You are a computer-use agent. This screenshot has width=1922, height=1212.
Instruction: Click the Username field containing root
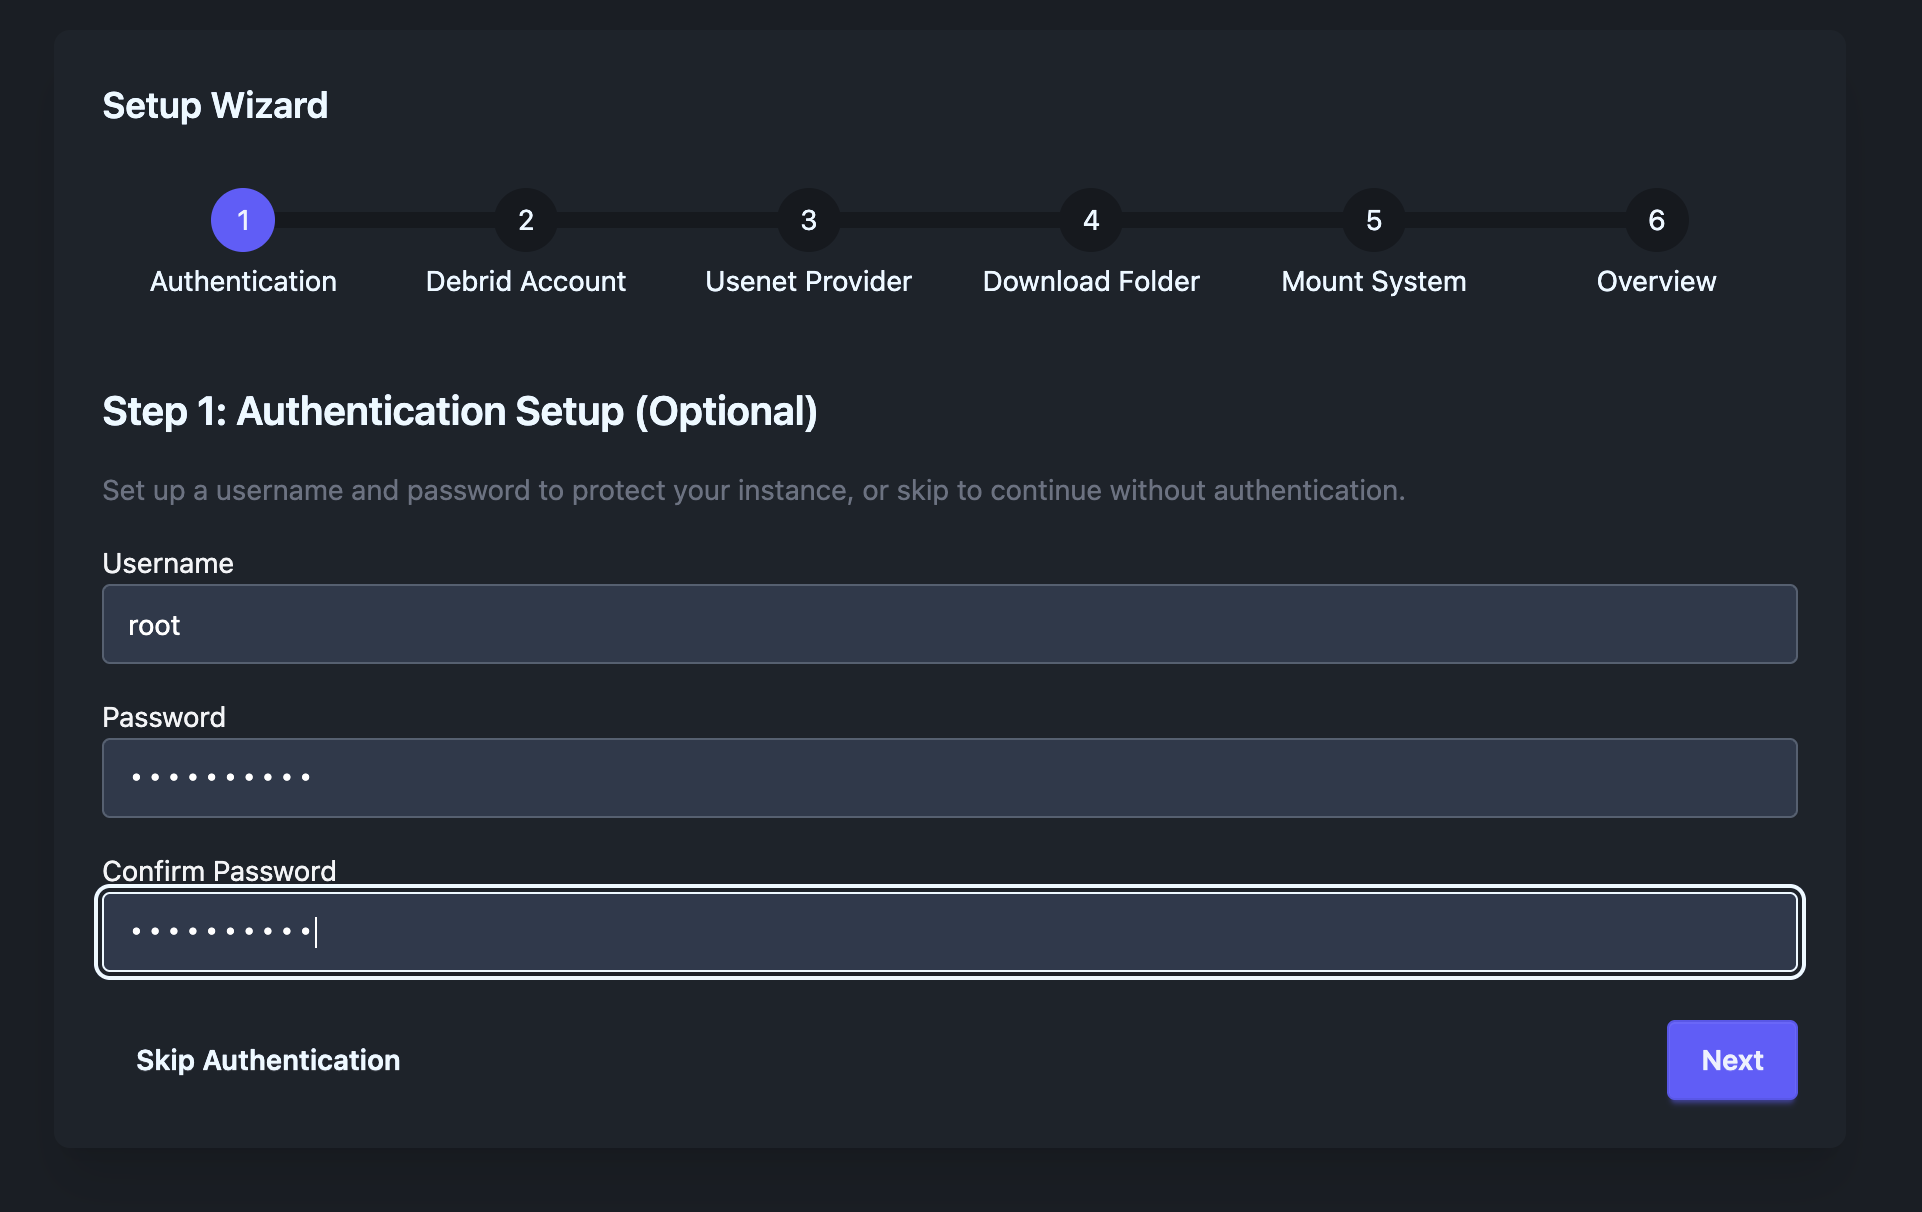tap(949, 624)
